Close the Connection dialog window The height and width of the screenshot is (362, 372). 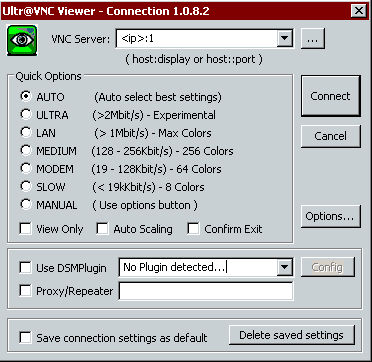click(359, 11)
